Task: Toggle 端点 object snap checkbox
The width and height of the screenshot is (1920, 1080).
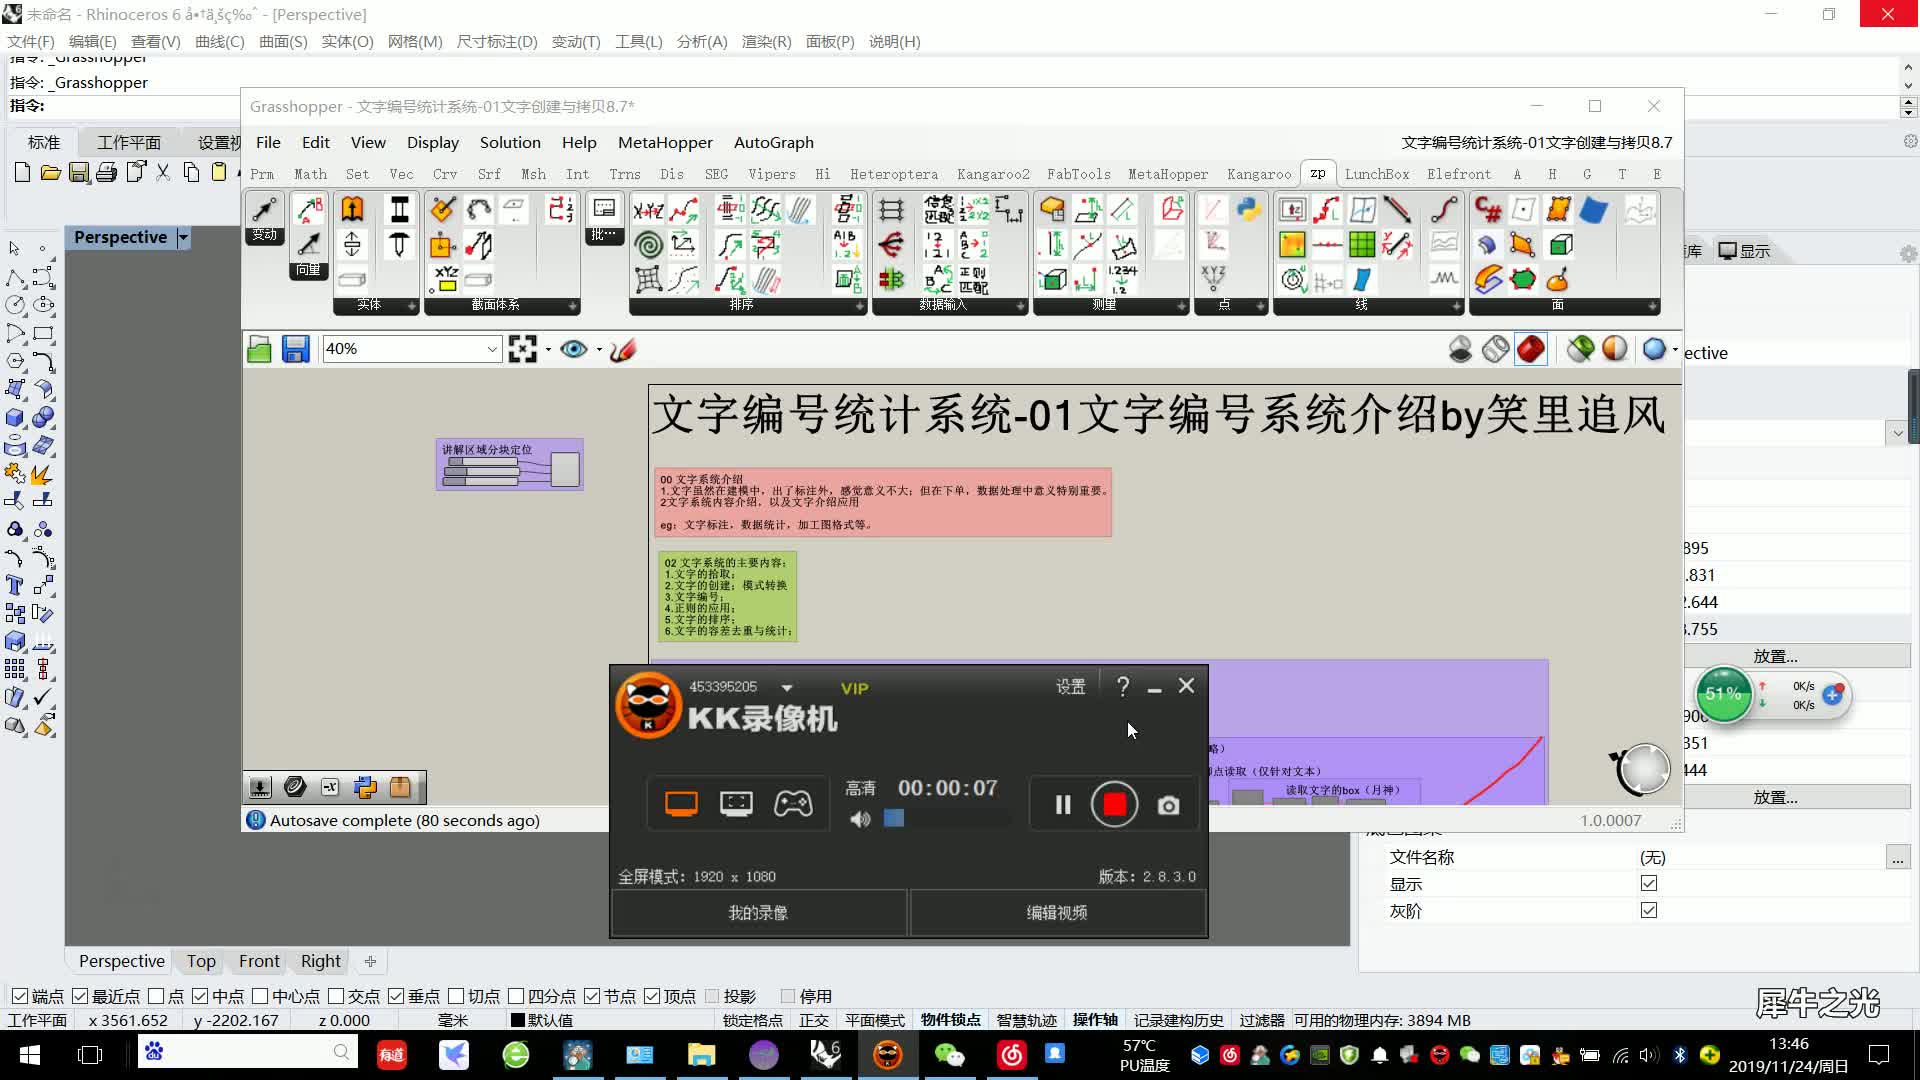Action: (20, 996)
